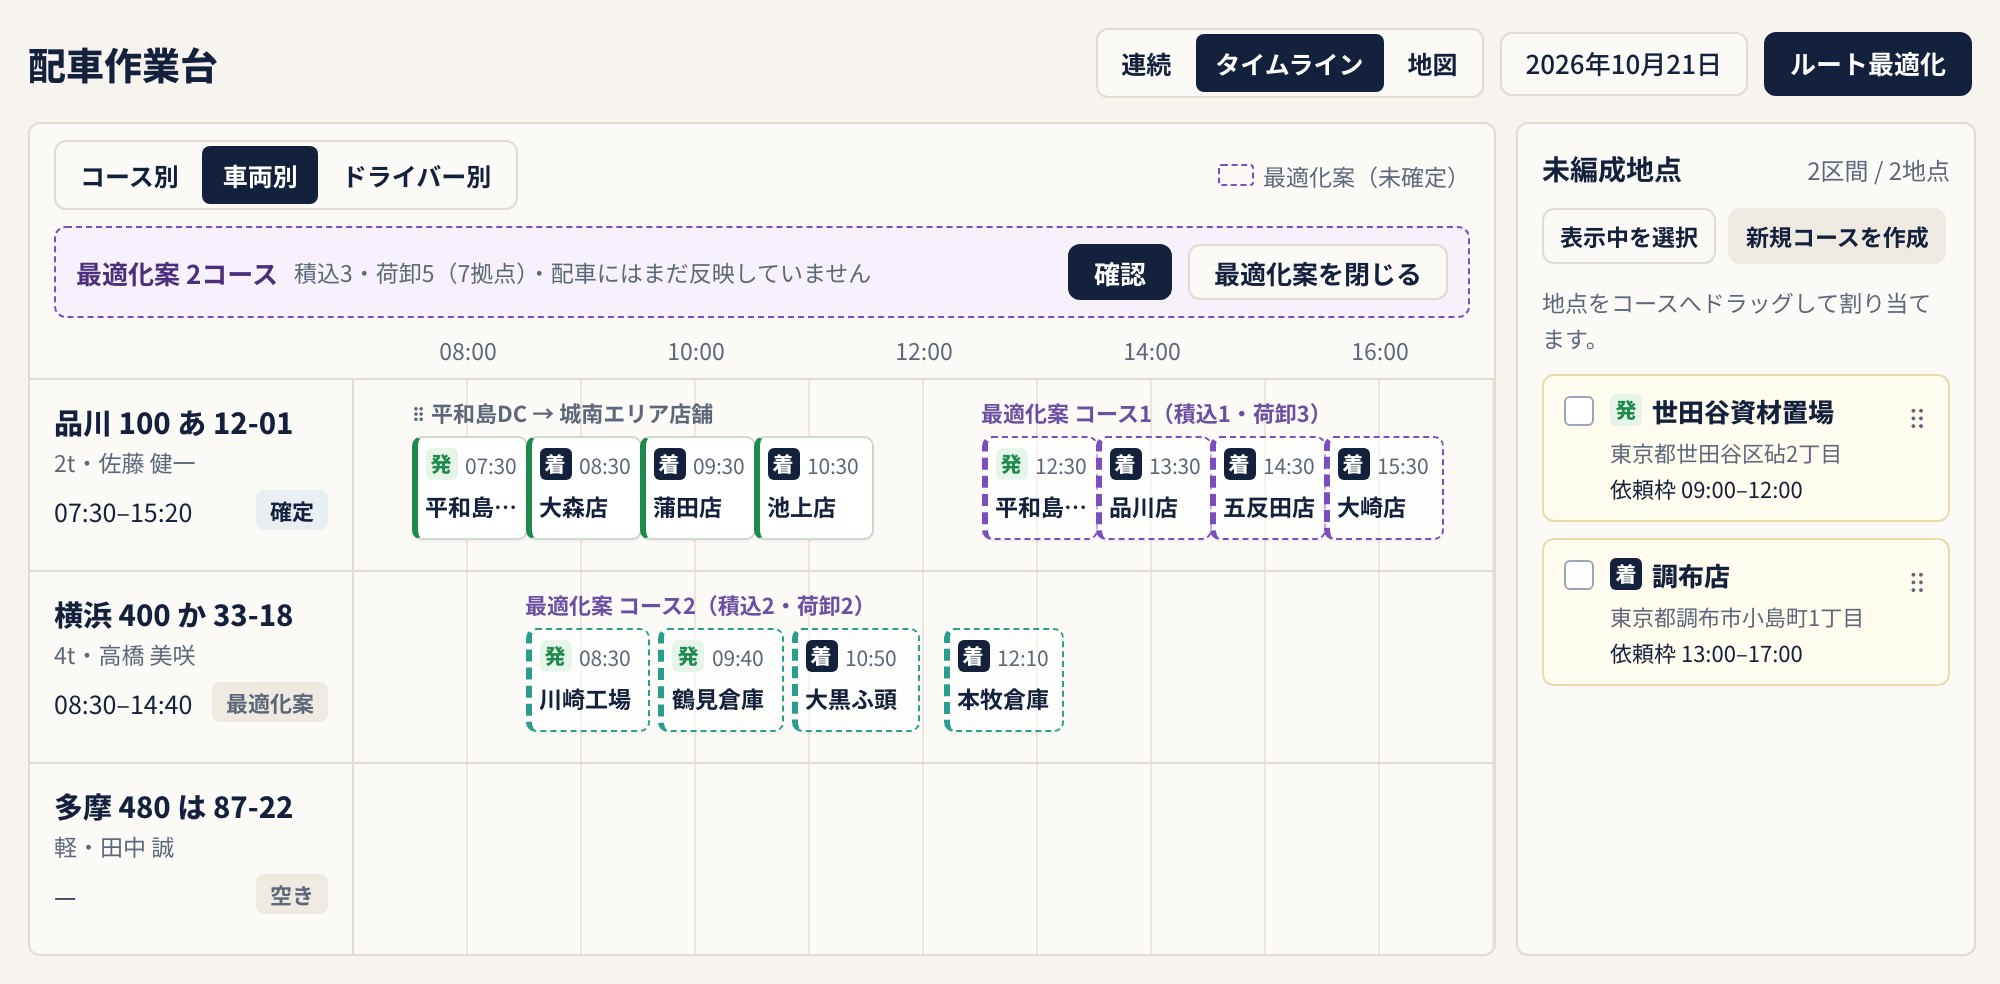
Task: Click 着 icon on 10:30 池上店 stop
Action: click(x=783, y=465)
